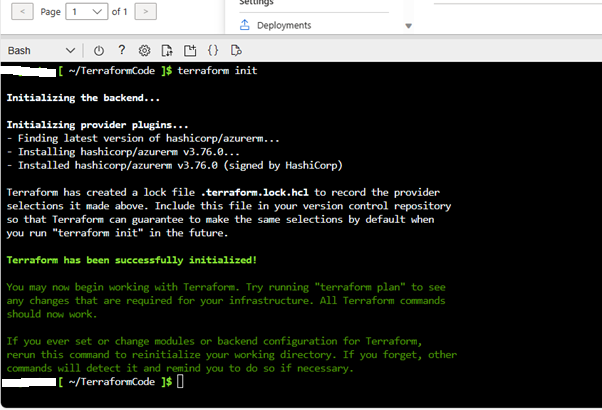The width and height of the screenshot is (602, 410).
Task: Click the last '~/TerraformCode' prompt path
Action: coord(112,382)
